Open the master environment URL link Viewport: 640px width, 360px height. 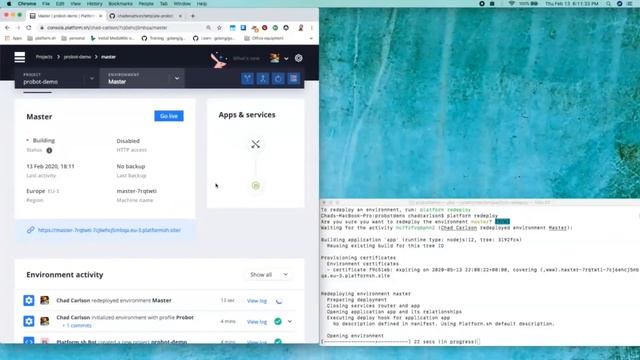[109, 230]
